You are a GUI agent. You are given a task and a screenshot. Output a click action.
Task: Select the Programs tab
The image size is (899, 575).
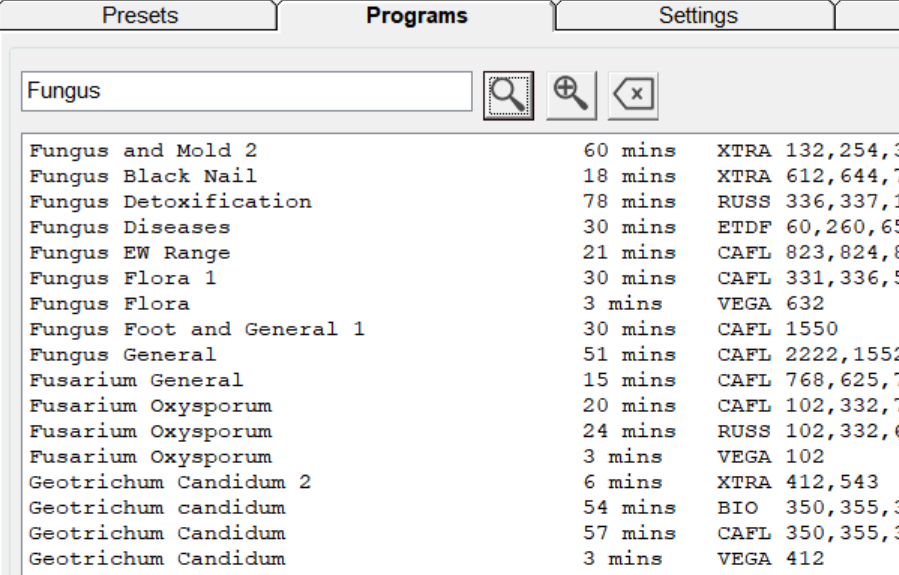417,16
